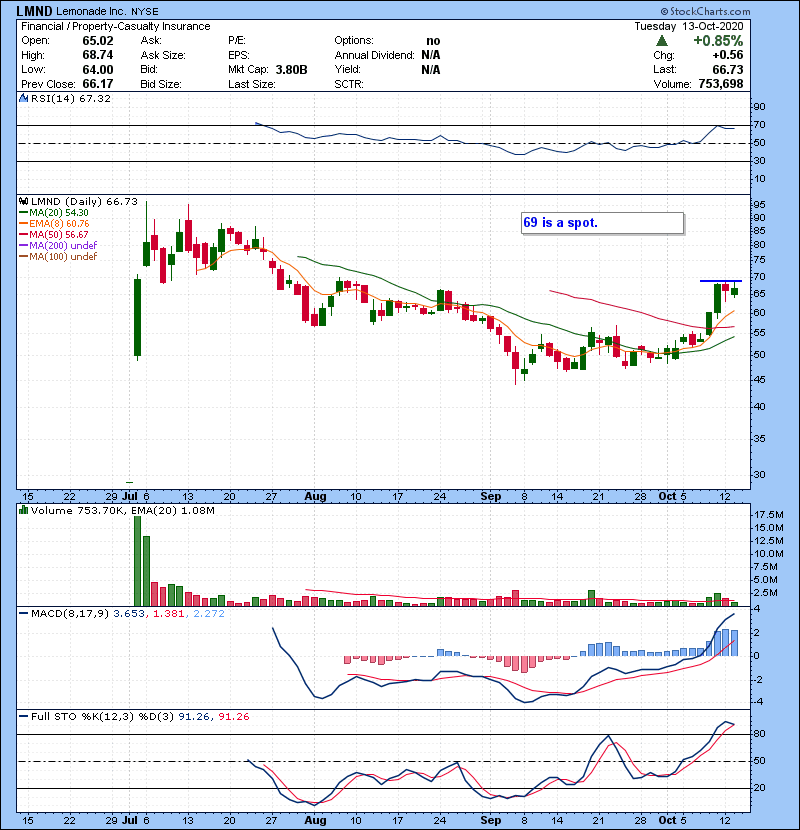Click the Lemonade Inc. company name
800x830 pixels.
tap(91, 11)
